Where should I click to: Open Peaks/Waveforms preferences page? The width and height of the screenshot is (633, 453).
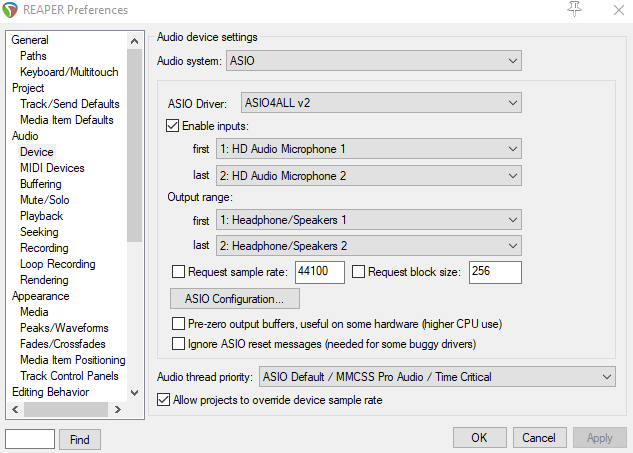[65, 328]
